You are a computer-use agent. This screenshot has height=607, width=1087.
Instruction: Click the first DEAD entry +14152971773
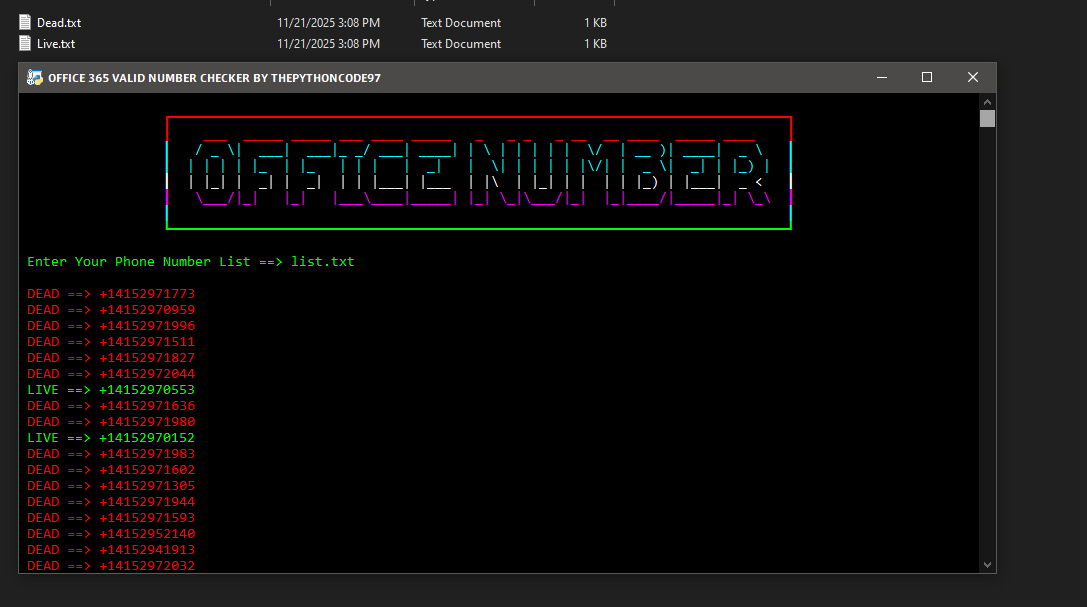click(110, 293)
